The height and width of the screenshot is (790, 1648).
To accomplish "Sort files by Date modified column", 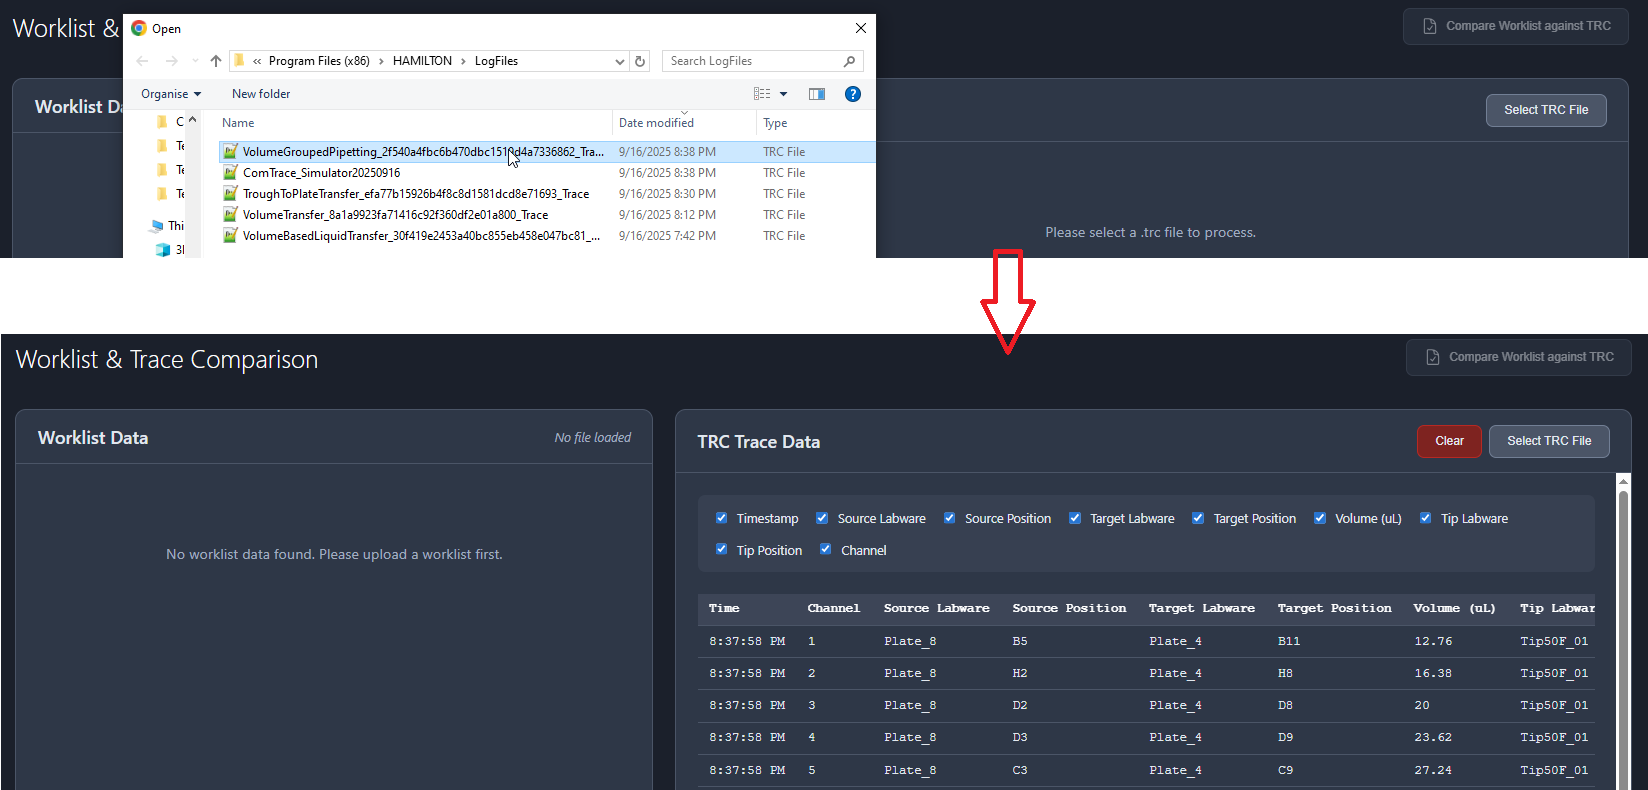I will [656, 123].
